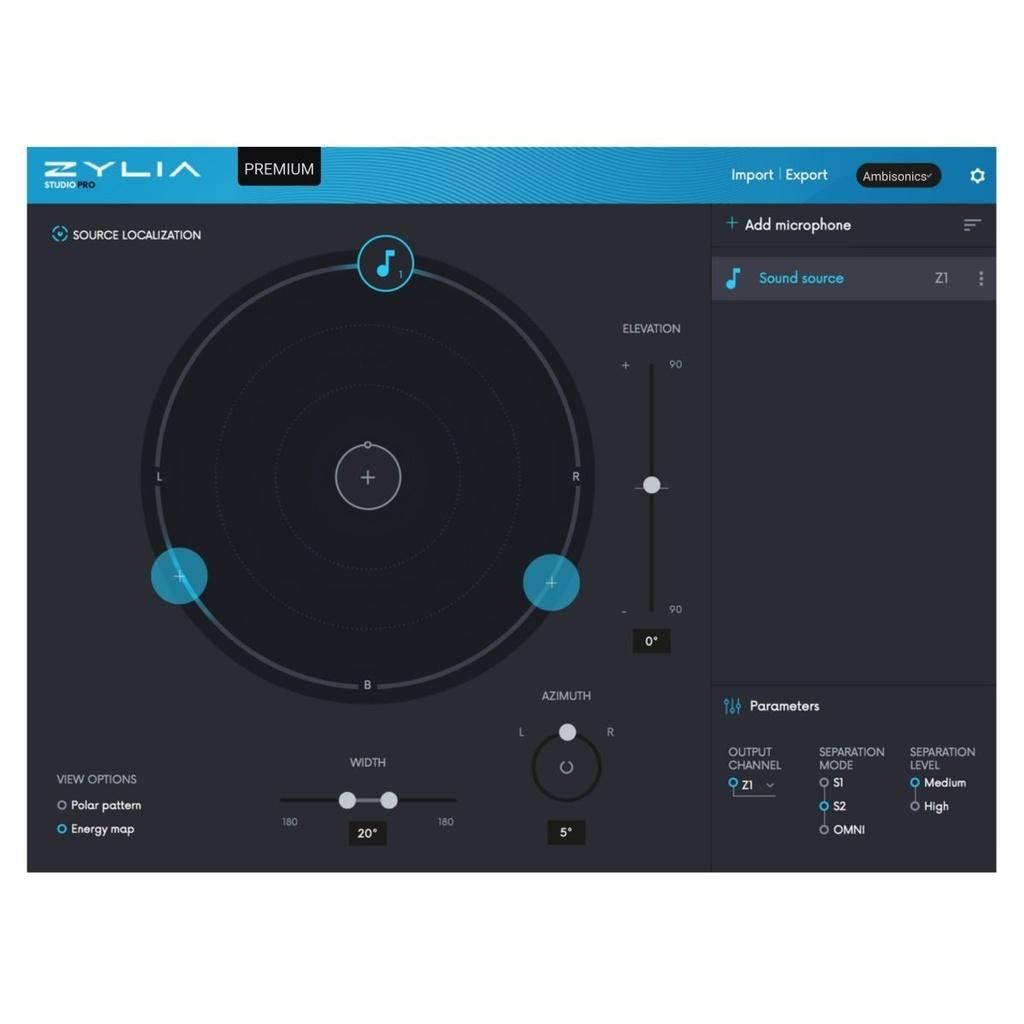Click the Elevation slider handle
1024x1024 pixels.
coord(652,485)
